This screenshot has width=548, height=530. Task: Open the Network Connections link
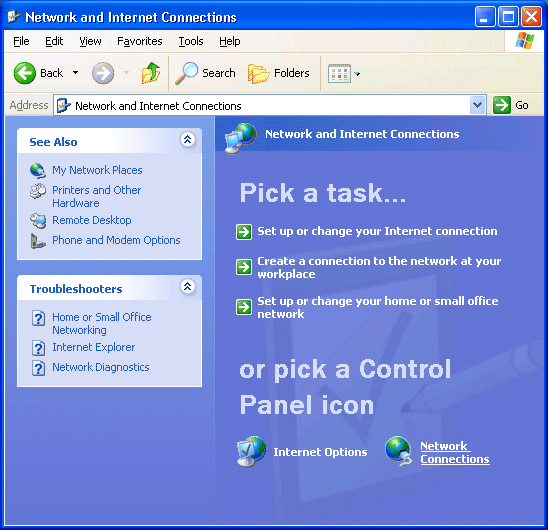point(455,452)
